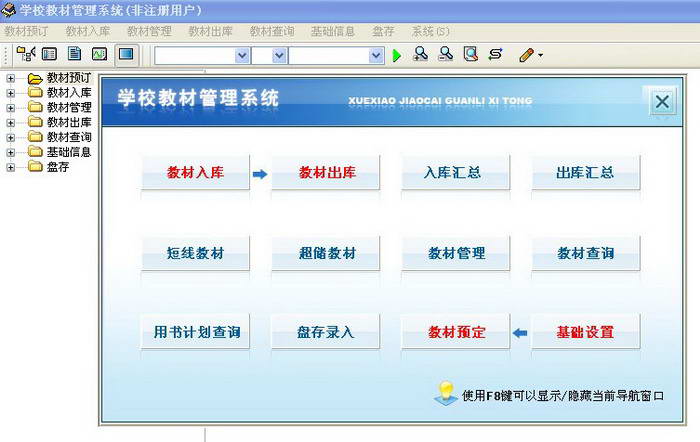Open the 系统(S) menu
Viewport: 700px width, 442px height.
(430, 31)
